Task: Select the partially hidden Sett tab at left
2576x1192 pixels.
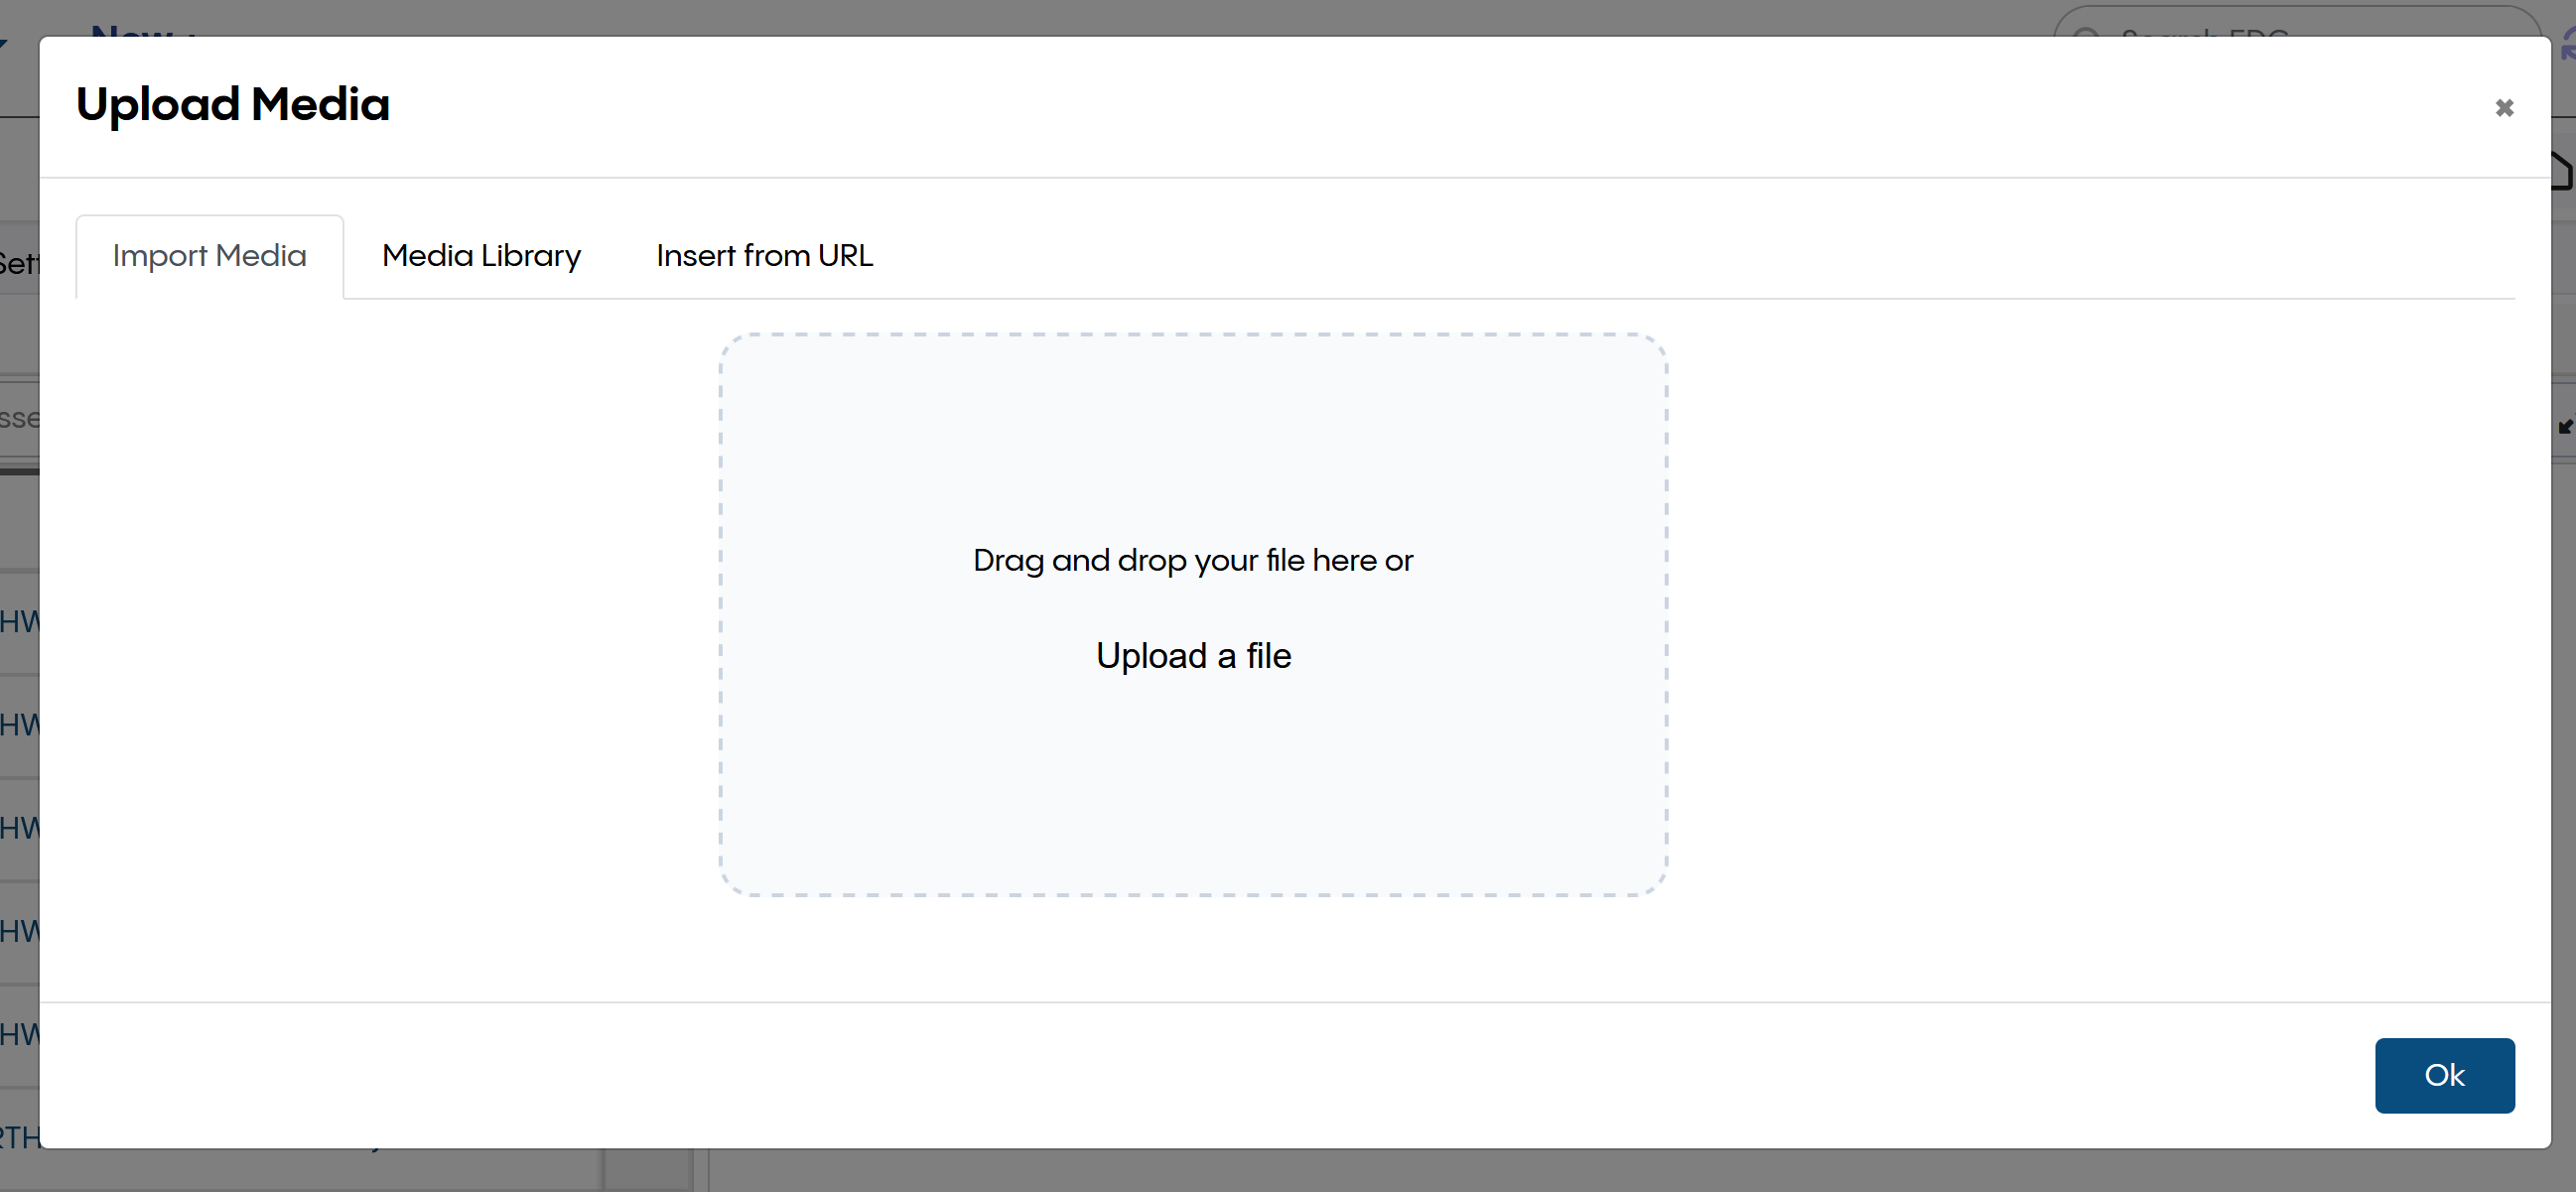Action: (x=18, y=264)
